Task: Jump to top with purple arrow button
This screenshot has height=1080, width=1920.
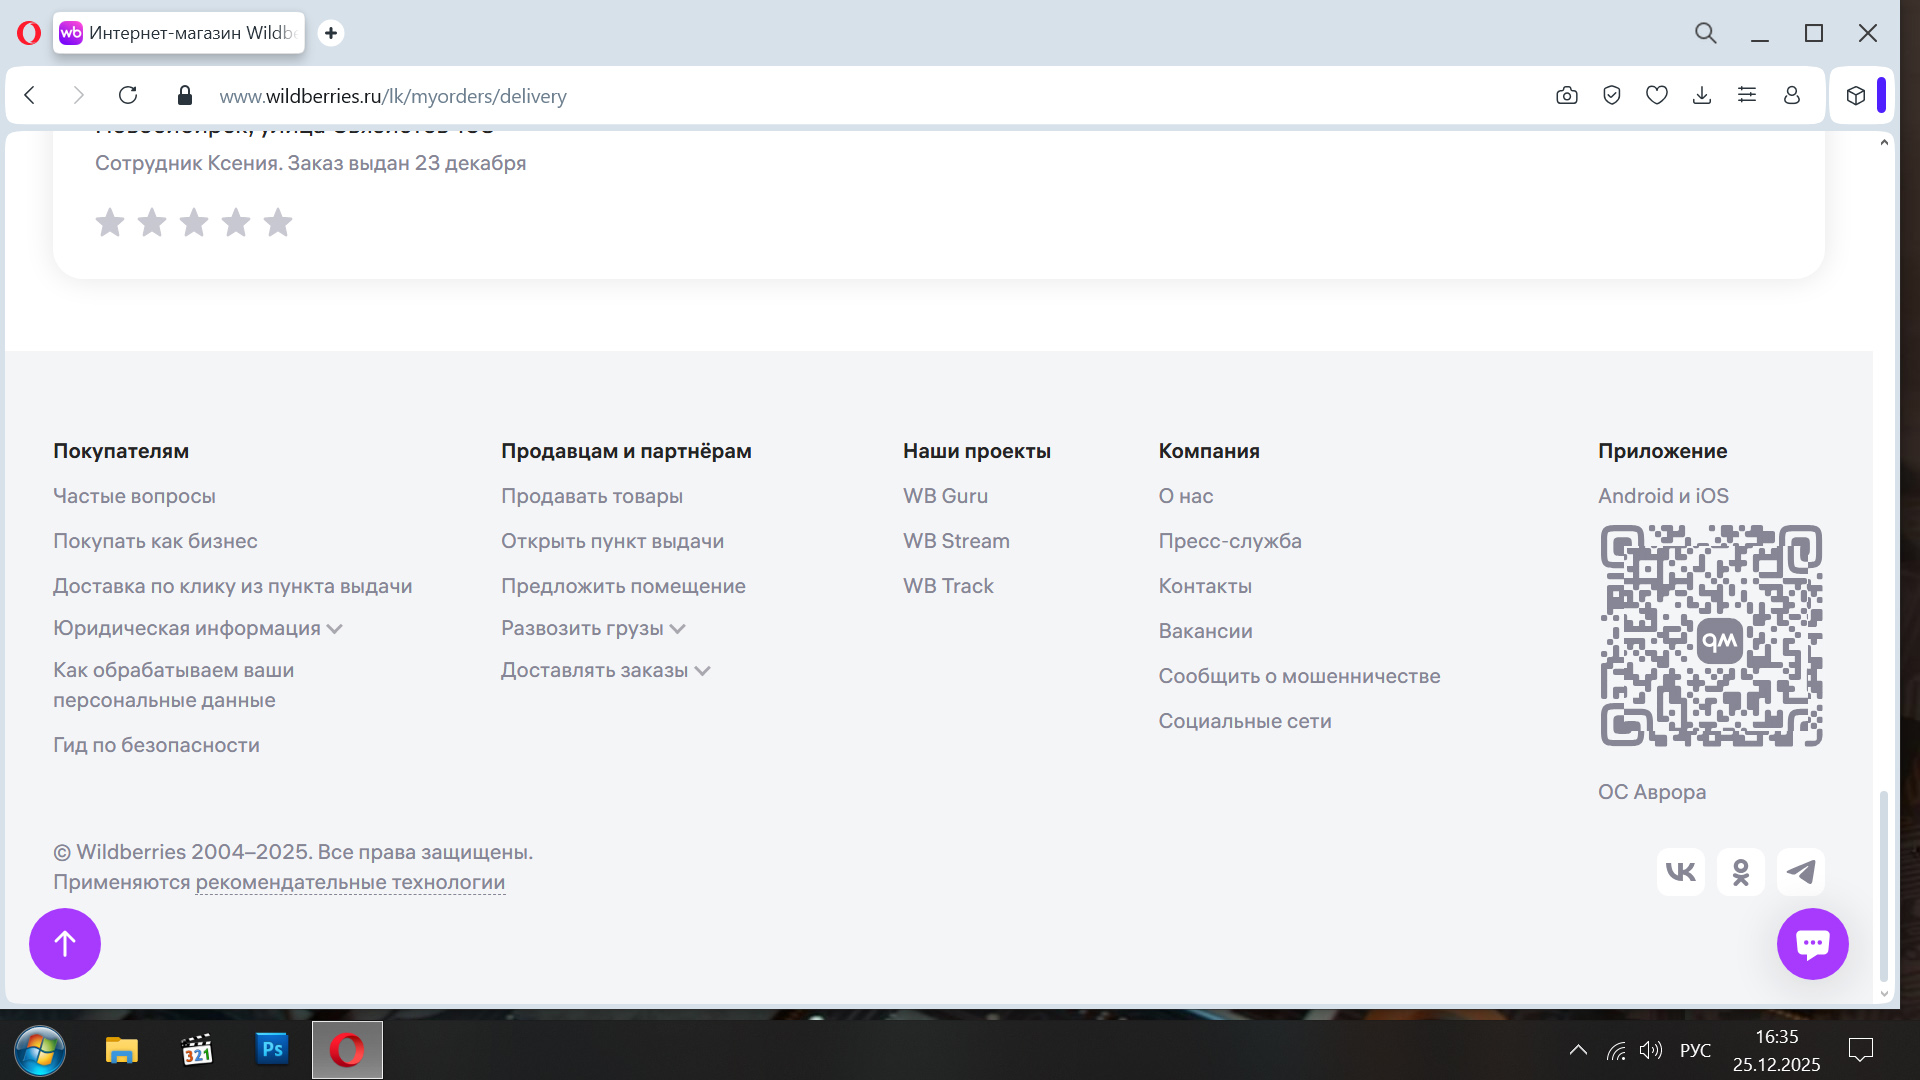Action: click(x=65, y=944)
